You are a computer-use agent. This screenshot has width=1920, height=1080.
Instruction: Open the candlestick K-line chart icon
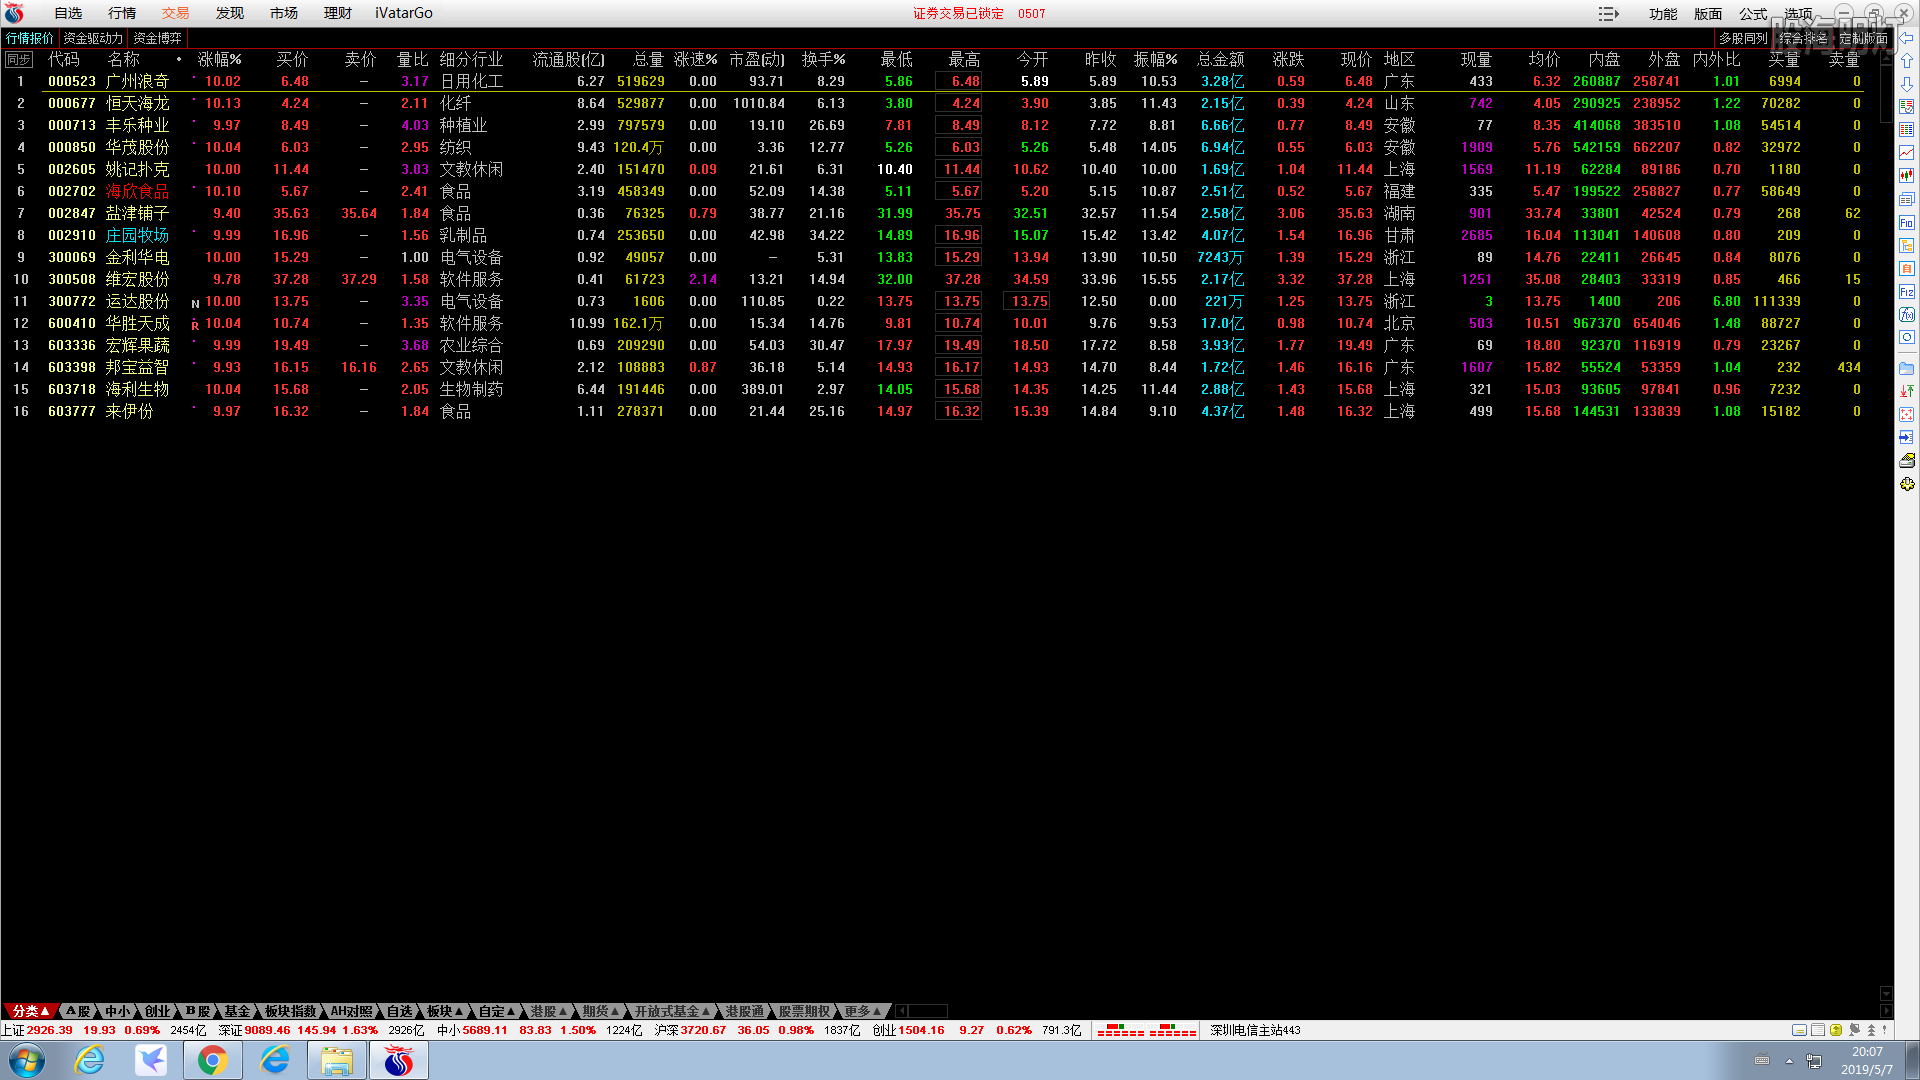[x=1907, y=176]
